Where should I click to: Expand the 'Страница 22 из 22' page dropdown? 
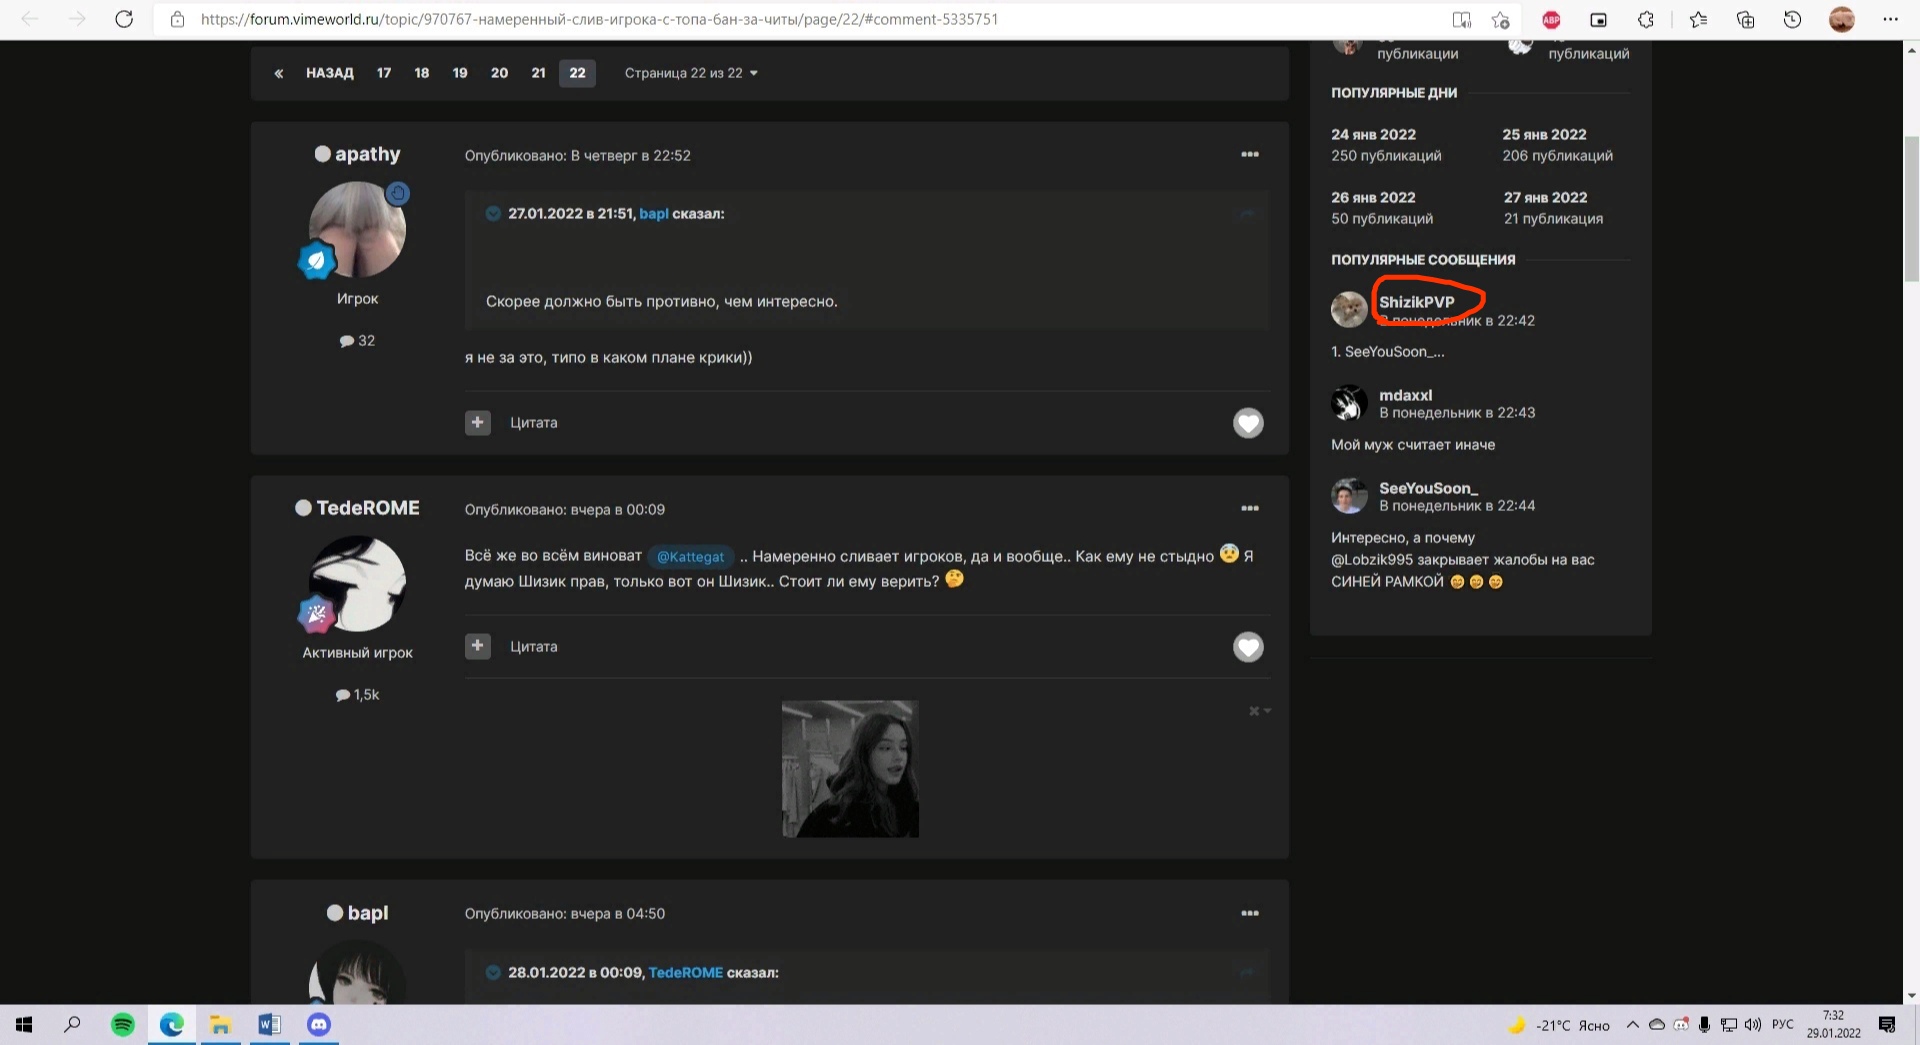(x=691, y=73)
